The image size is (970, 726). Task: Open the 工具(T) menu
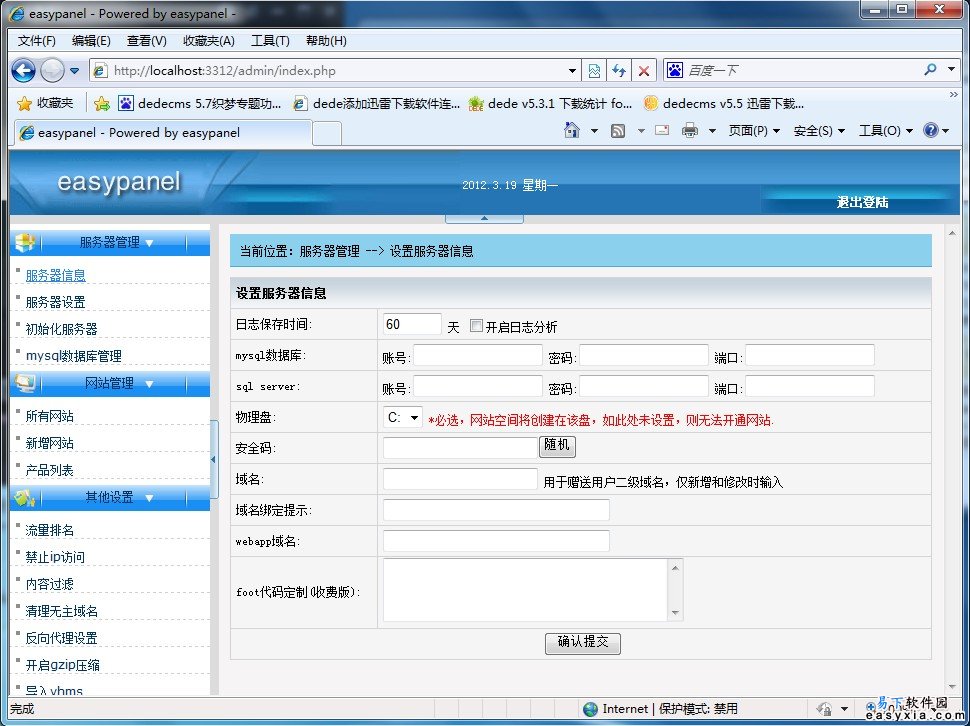270,41
